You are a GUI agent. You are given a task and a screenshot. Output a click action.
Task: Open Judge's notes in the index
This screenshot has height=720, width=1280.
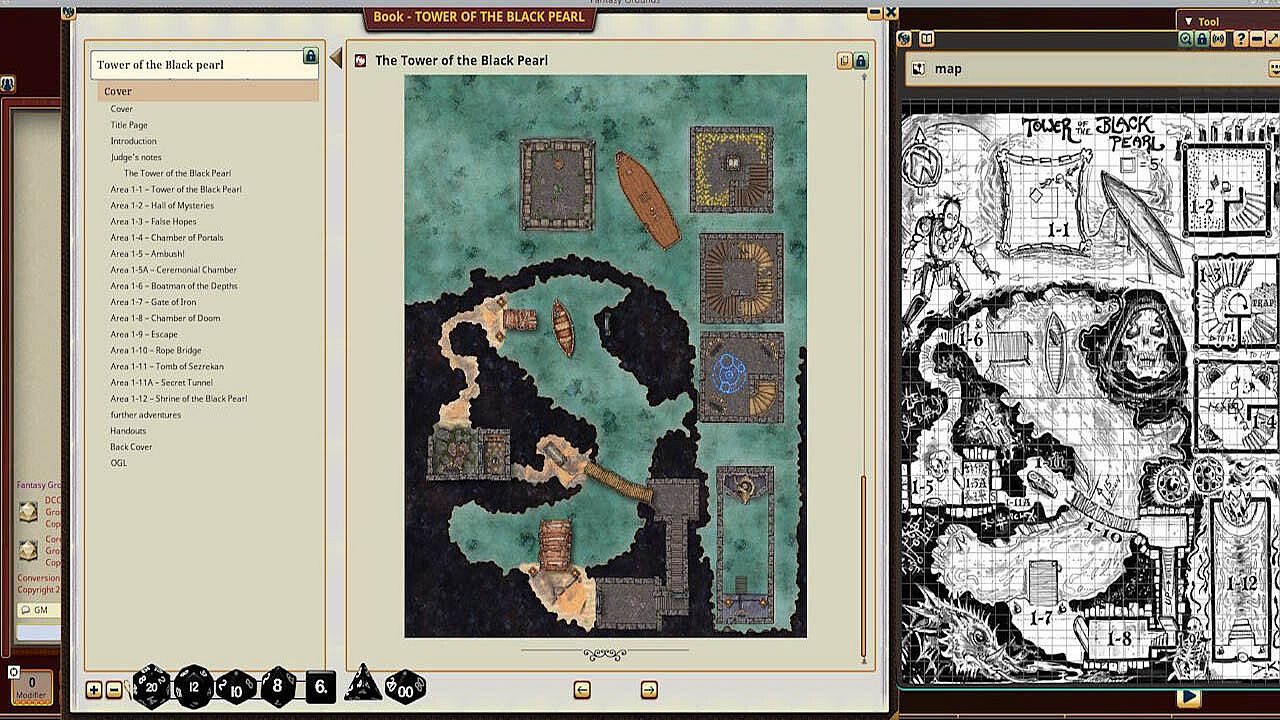tap(136, 157)
